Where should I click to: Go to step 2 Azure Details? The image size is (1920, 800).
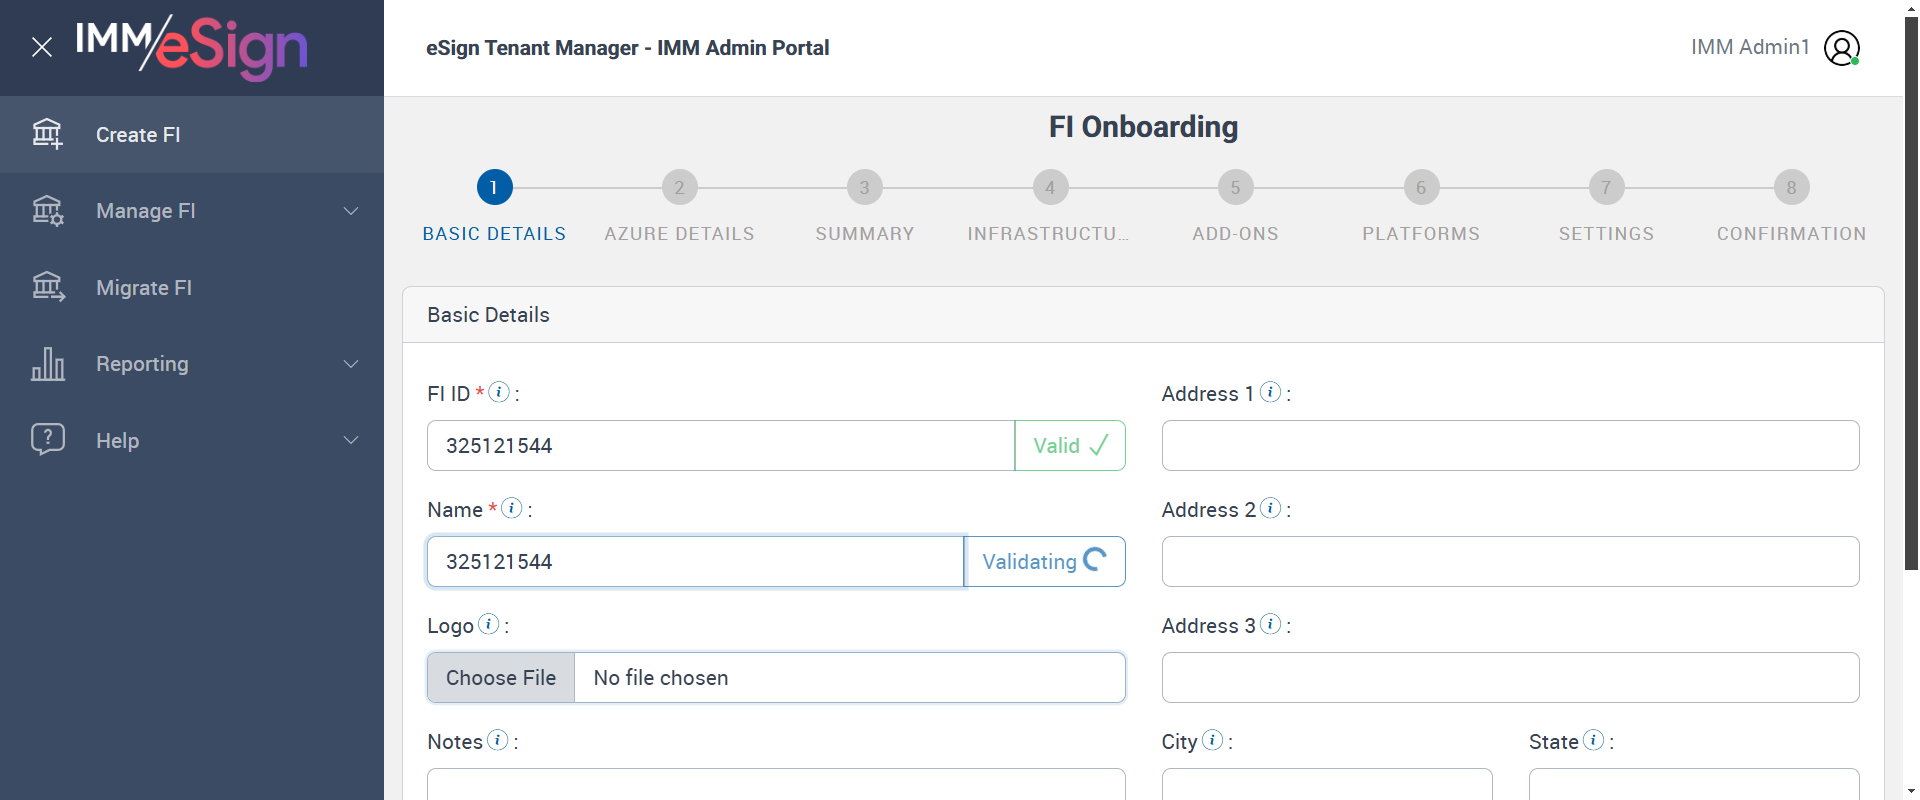click(x=679, y=187)
